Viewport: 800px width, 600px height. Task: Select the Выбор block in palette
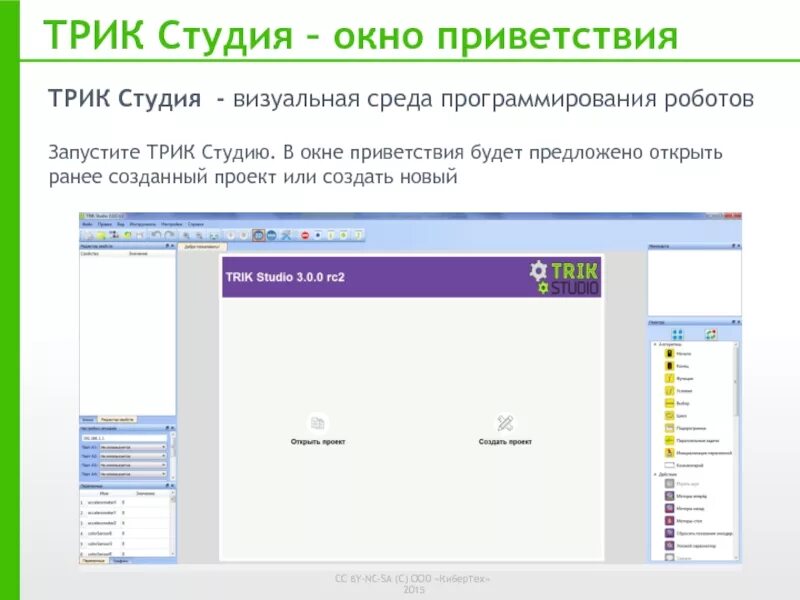point(677,403)
